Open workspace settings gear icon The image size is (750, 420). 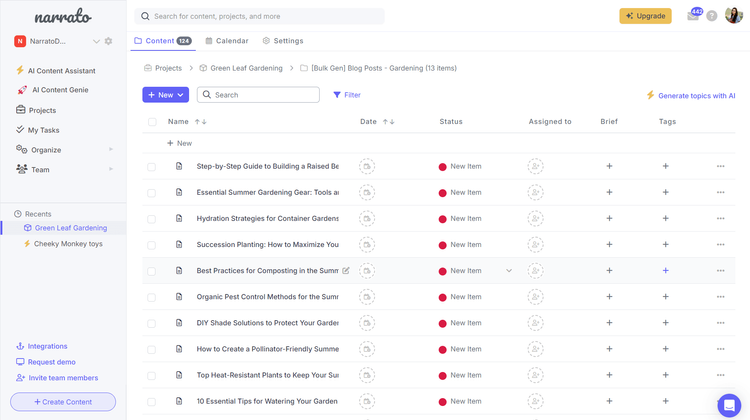point(109,41)
